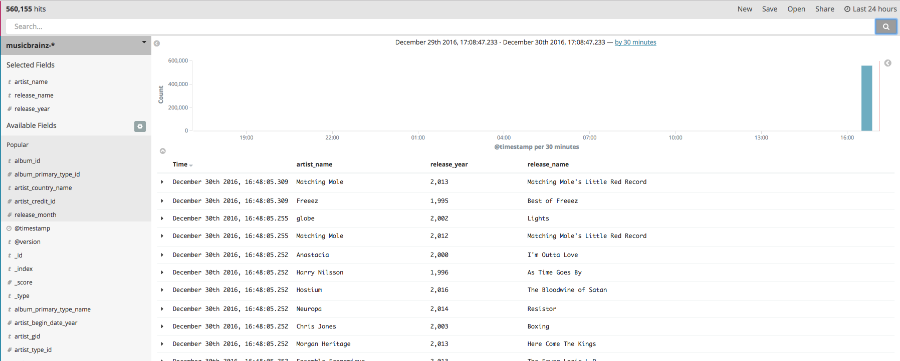The height and width of the screenshot is (361, 900).
Task: Click the Available Fields heading
Action: click(31, 125)
